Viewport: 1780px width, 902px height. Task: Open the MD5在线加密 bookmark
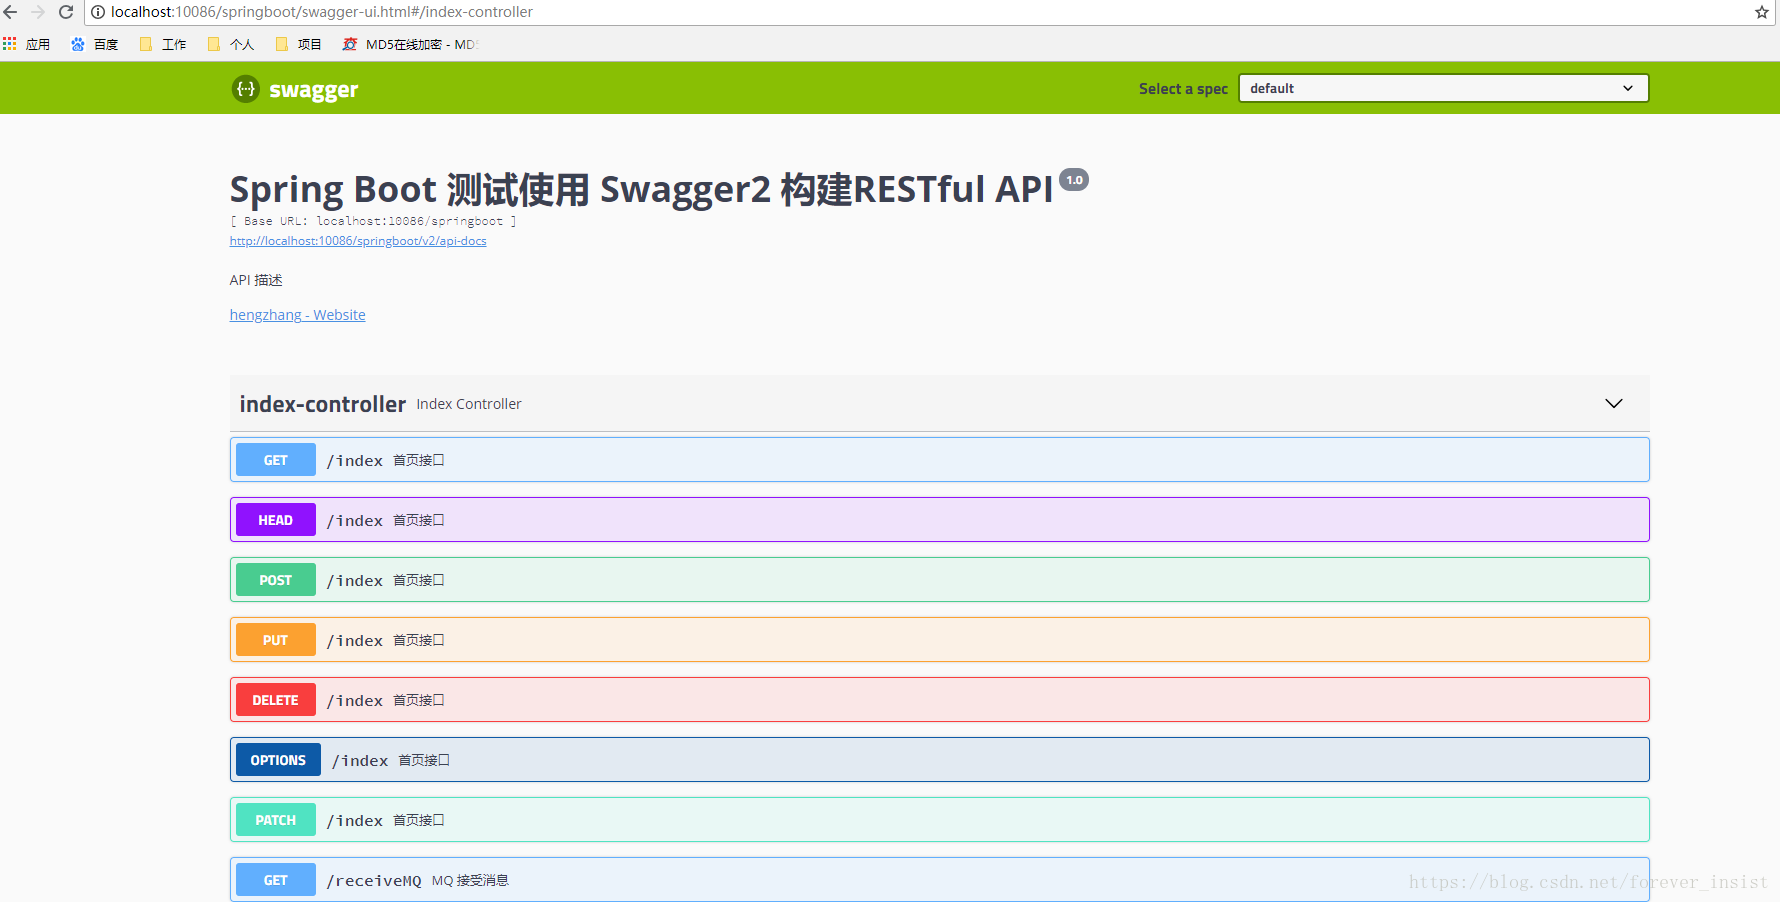pyautogui.click(x=410, y=44)
